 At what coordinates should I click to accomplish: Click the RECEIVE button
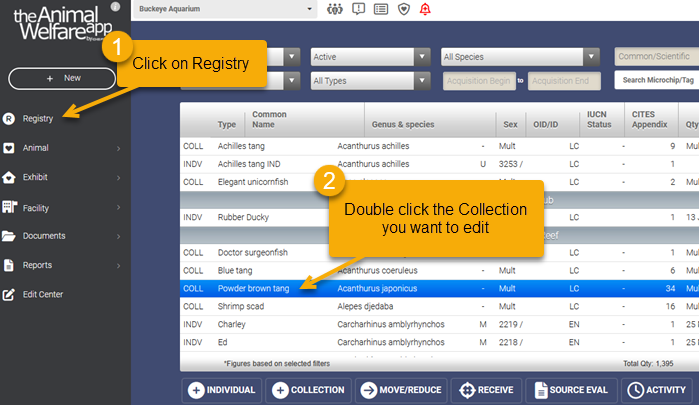tap(486, 390)
